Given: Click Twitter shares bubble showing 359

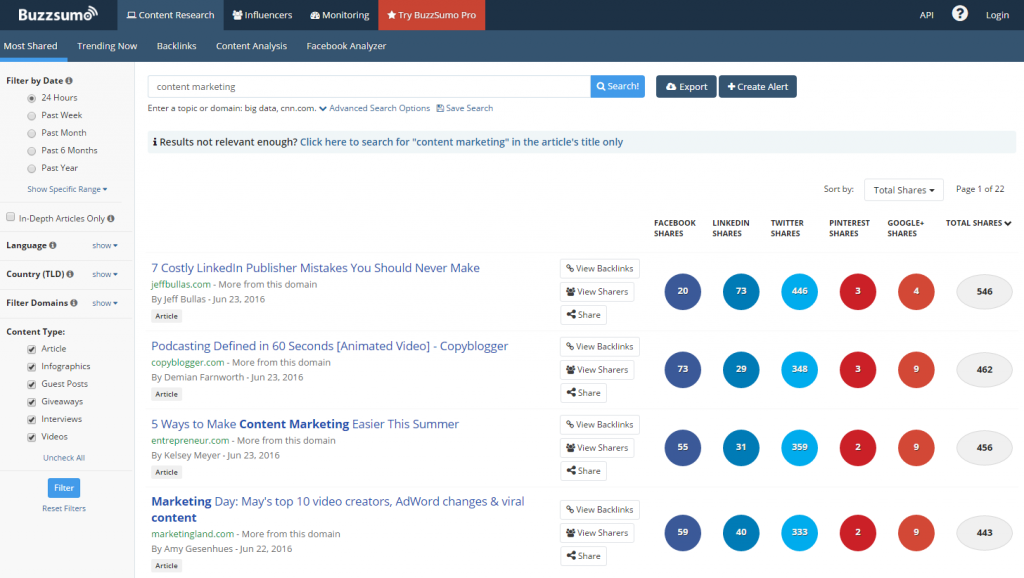Looking at the screenshot, I should (x=799, y=447).
